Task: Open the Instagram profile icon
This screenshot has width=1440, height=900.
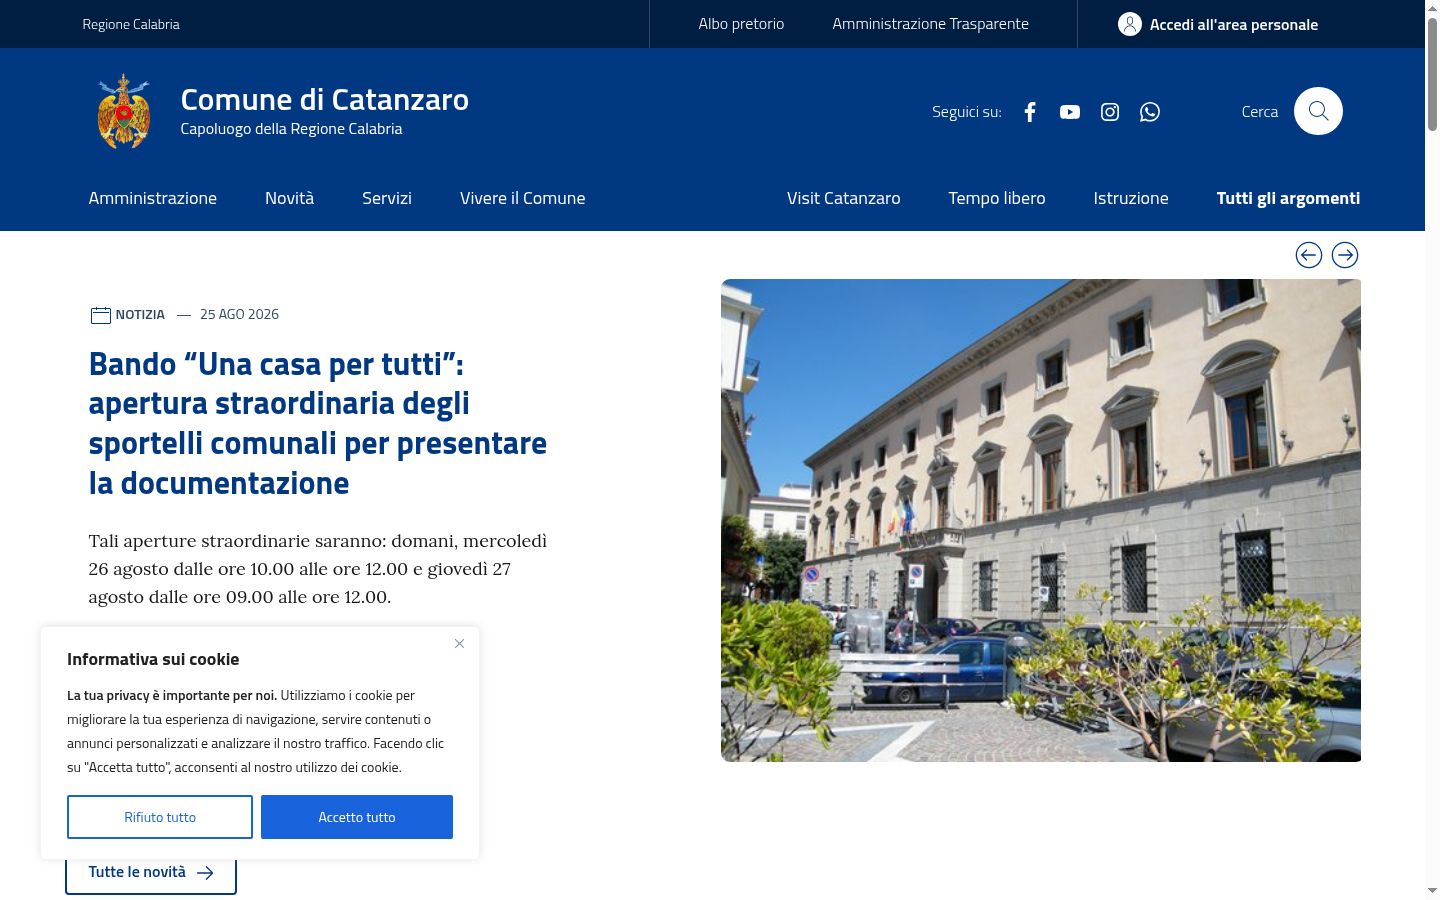Action: [x=1110, y=112]
